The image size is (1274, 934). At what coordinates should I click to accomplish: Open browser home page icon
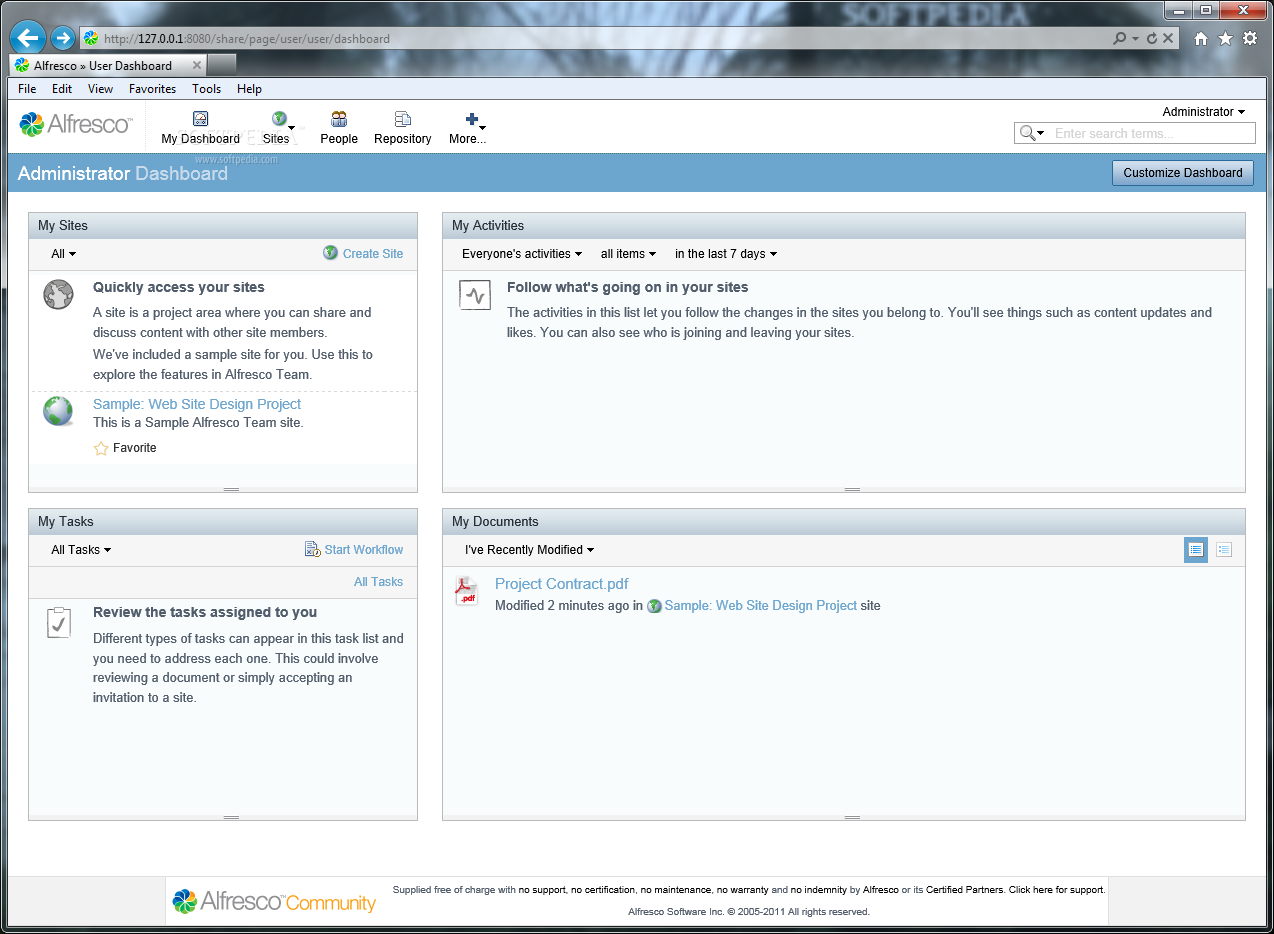[1201, 39]
